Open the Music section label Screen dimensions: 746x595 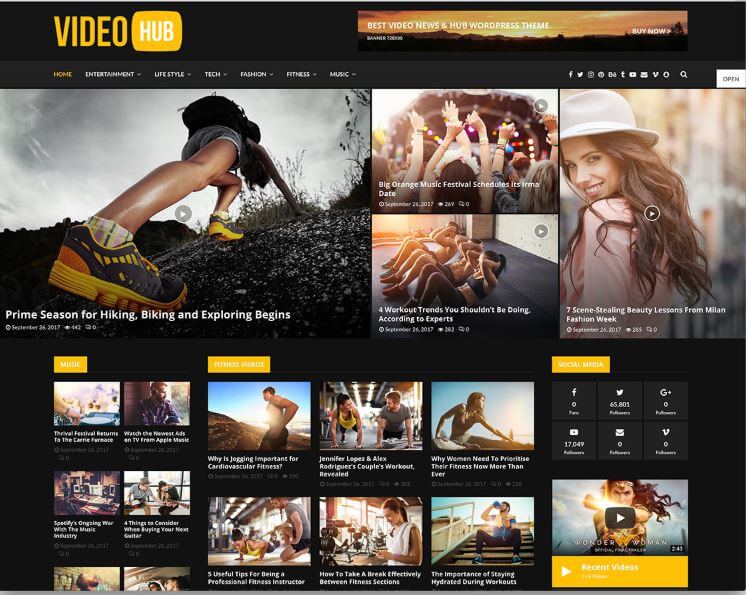point(70,364)
